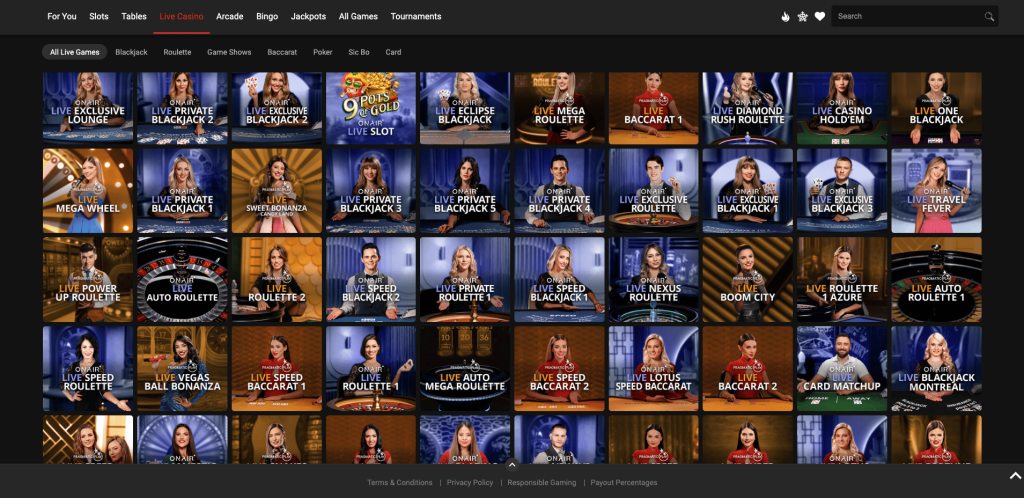Expand the footer with the chevron-up arrow
This screenshot has height=498, width=1024.
pyautogui.click(x=511, y=465)
